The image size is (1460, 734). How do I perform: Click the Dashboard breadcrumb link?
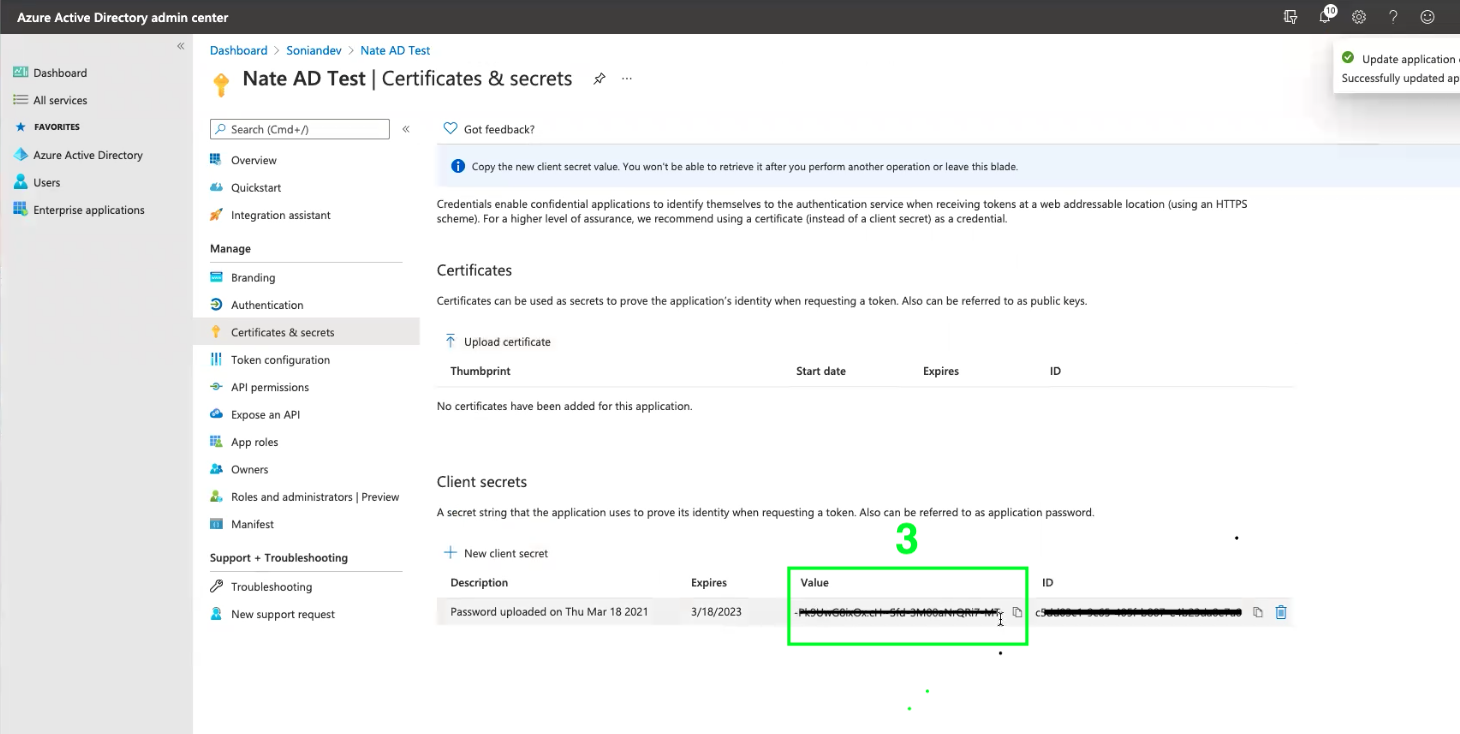(238, 50)
